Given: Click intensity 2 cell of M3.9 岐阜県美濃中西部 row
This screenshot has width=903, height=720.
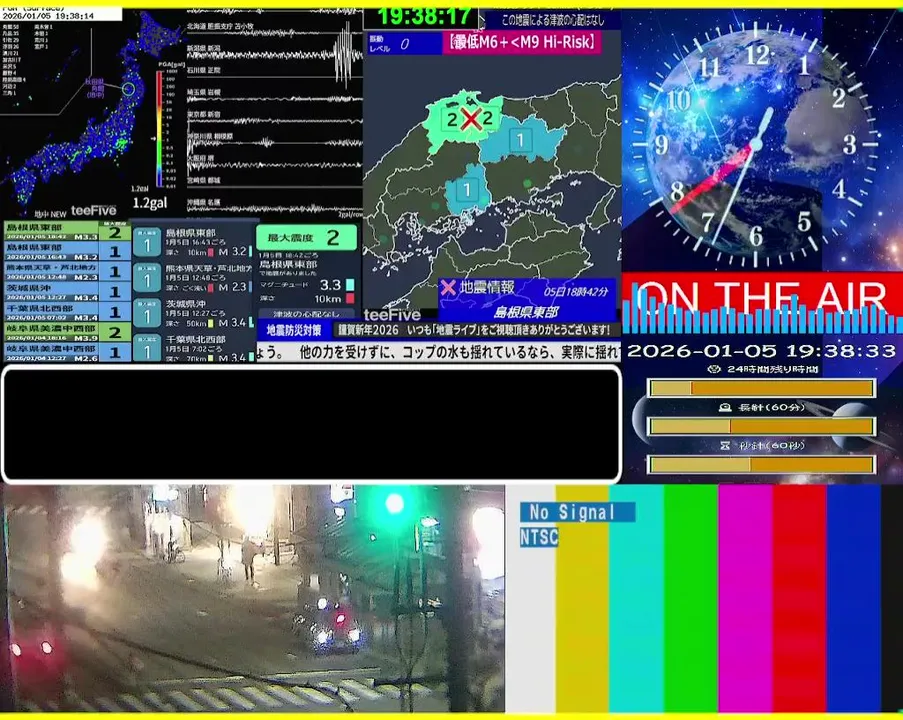Looking at the screenshot, I should point(115,332).
